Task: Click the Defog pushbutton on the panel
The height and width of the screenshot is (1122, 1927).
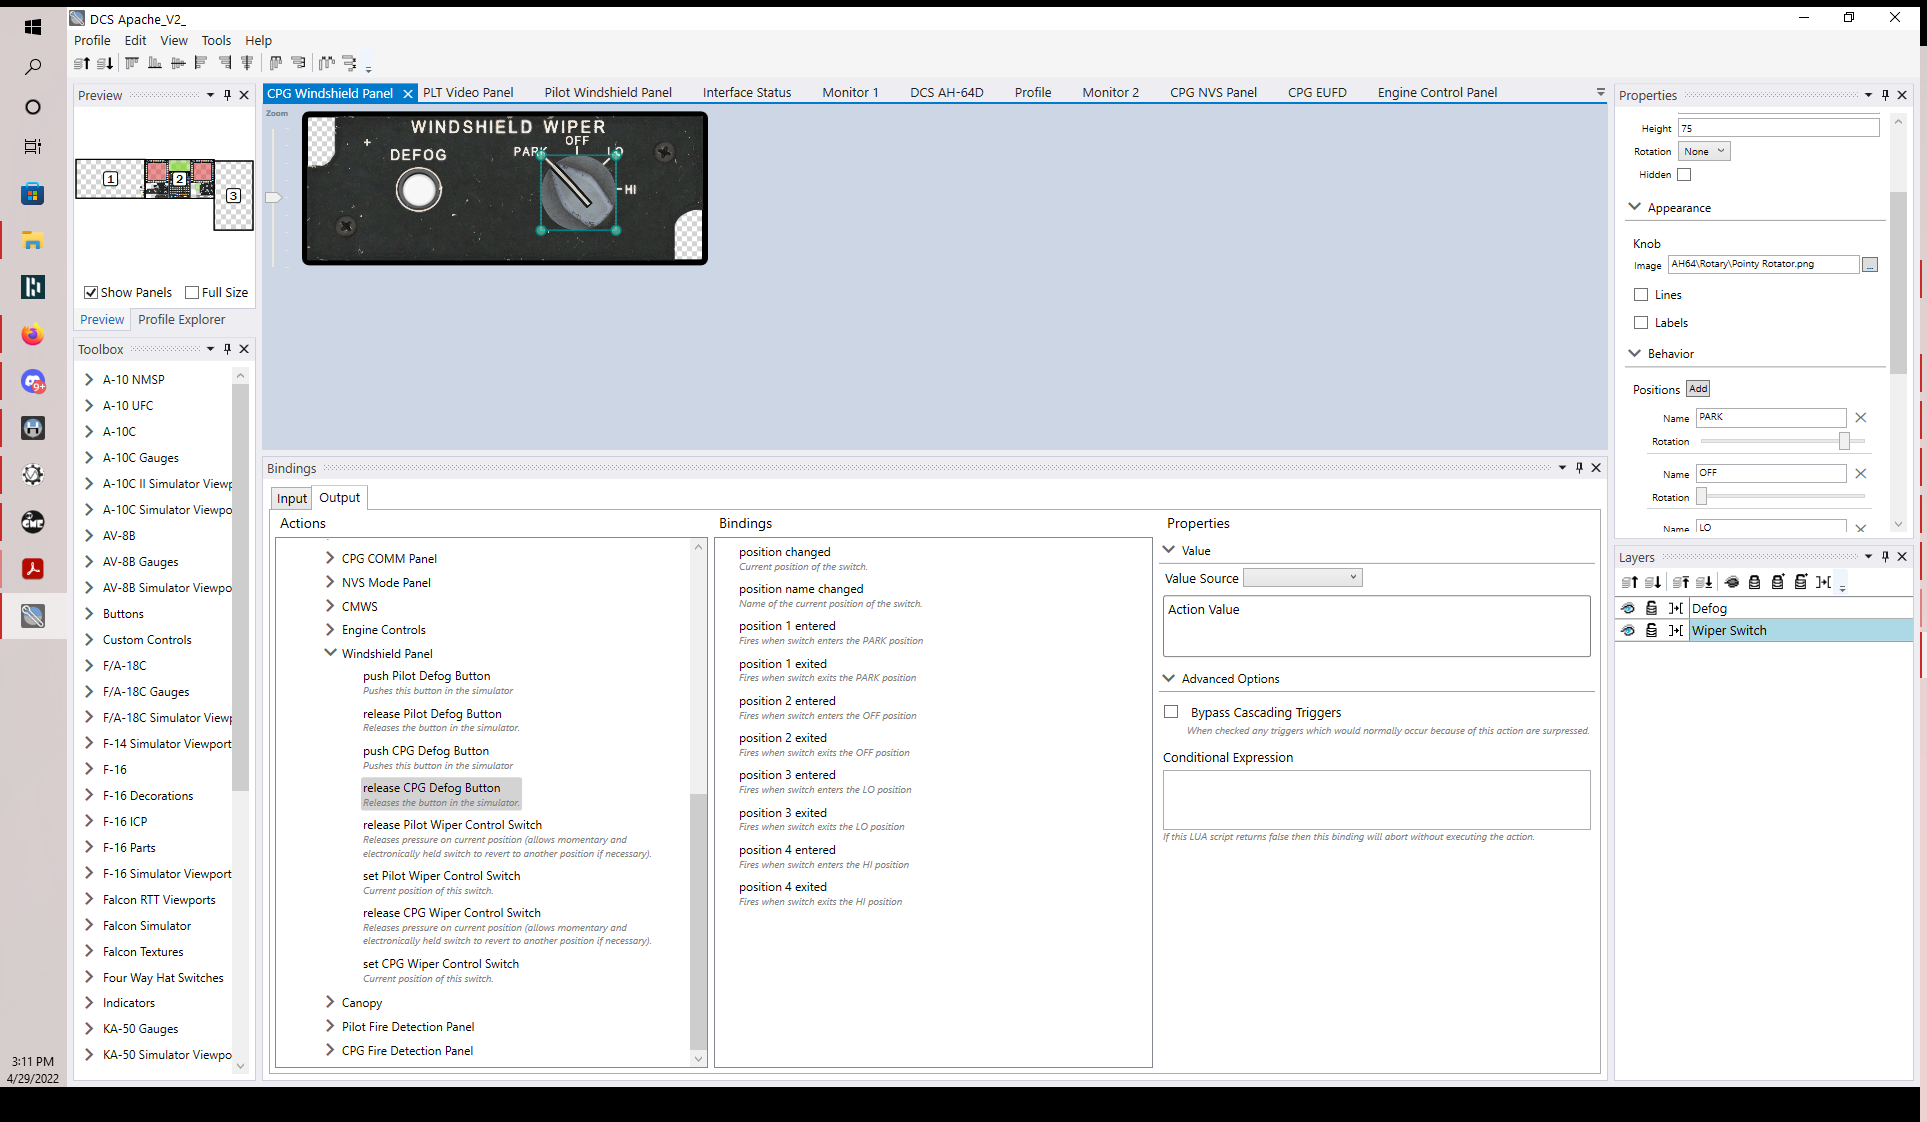Action: pyautogui.click(x=418, y=190)
